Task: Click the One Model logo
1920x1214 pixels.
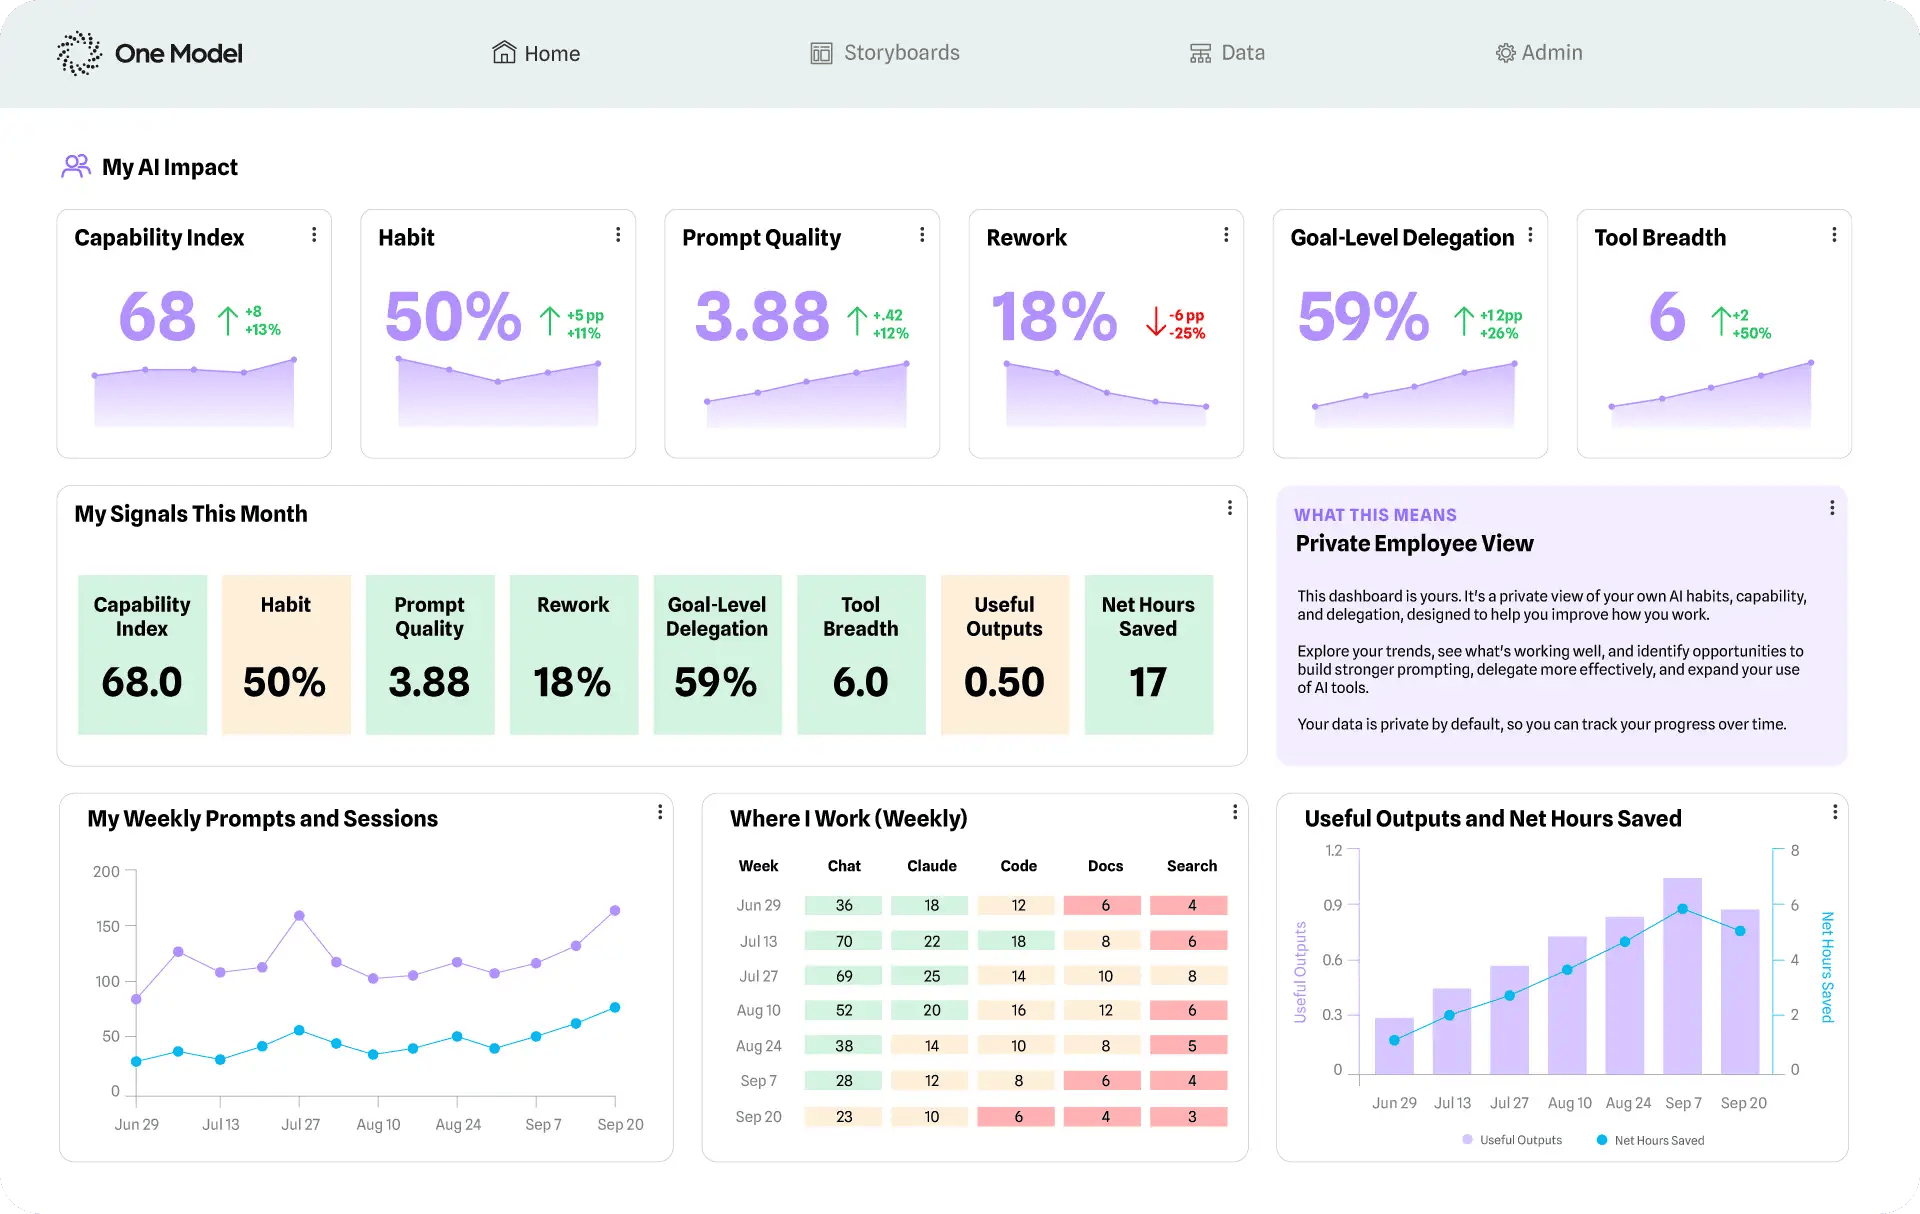Action: (149, 53)
